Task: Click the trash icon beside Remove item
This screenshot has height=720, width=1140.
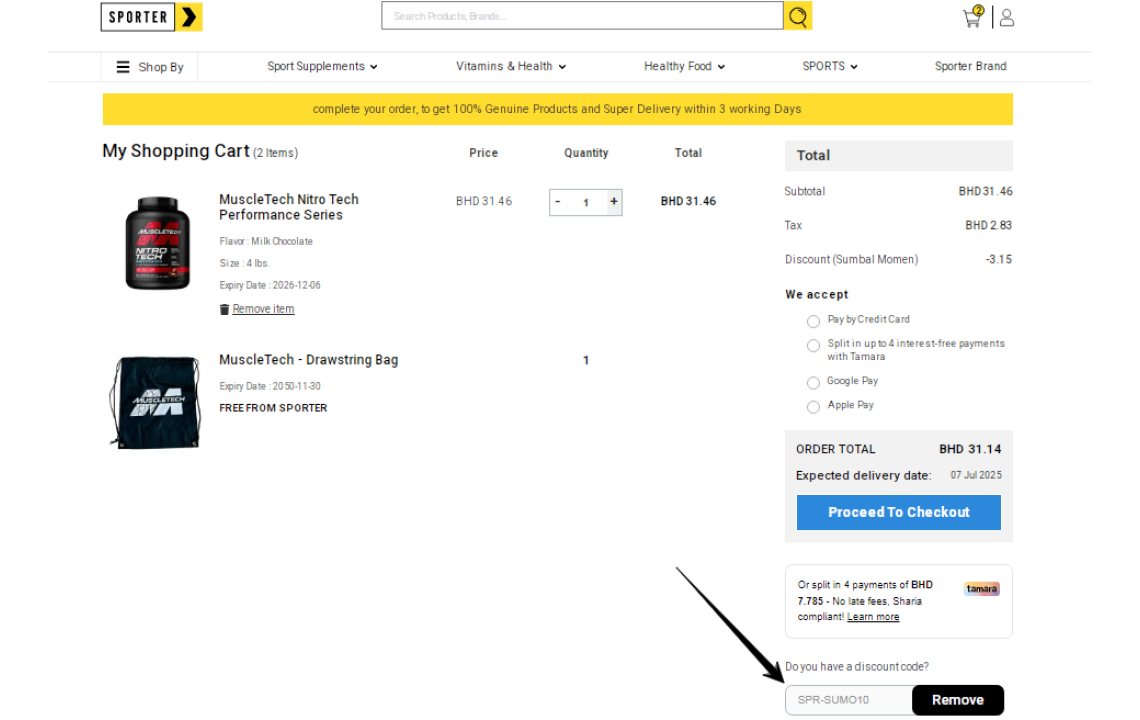Action: [x=224, y=310]
